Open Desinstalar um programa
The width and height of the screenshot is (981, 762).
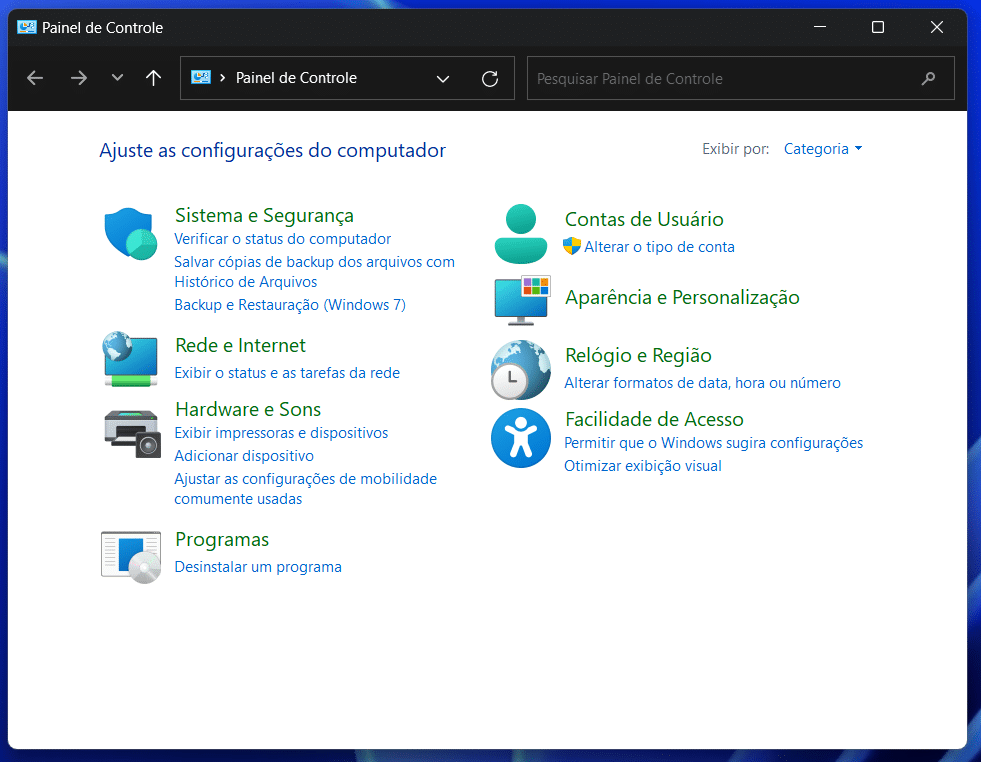click(x=258, y=566)
